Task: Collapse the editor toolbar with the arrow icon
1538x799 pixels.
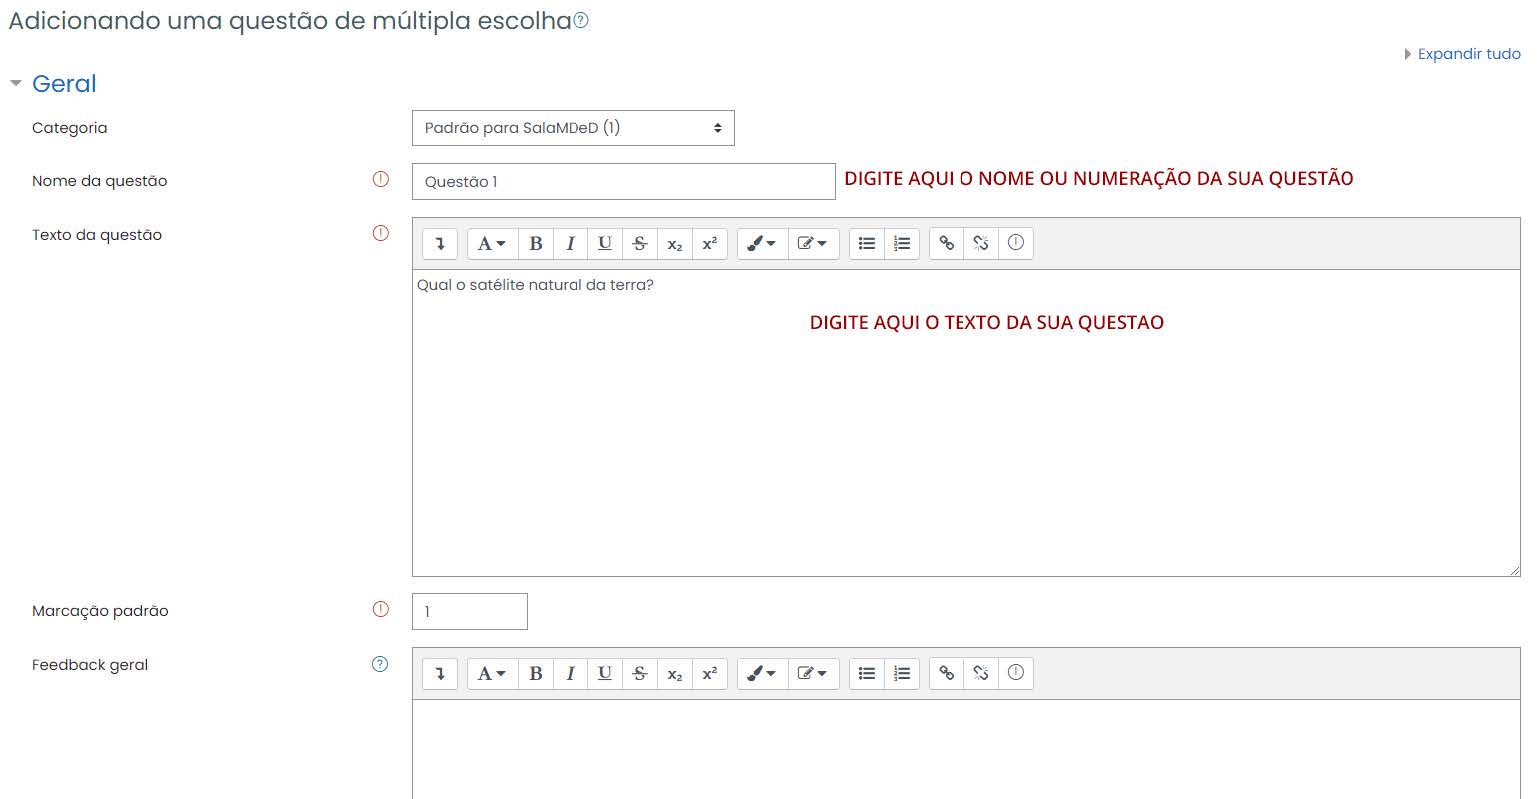Action: 440,243
